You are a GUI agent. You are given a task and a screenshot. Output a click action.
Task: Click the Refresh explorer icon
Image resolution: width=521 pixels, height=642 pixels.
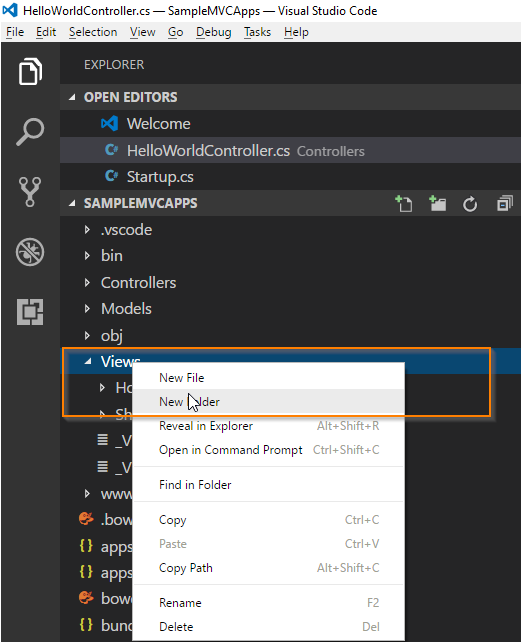(x=470, y=204)
